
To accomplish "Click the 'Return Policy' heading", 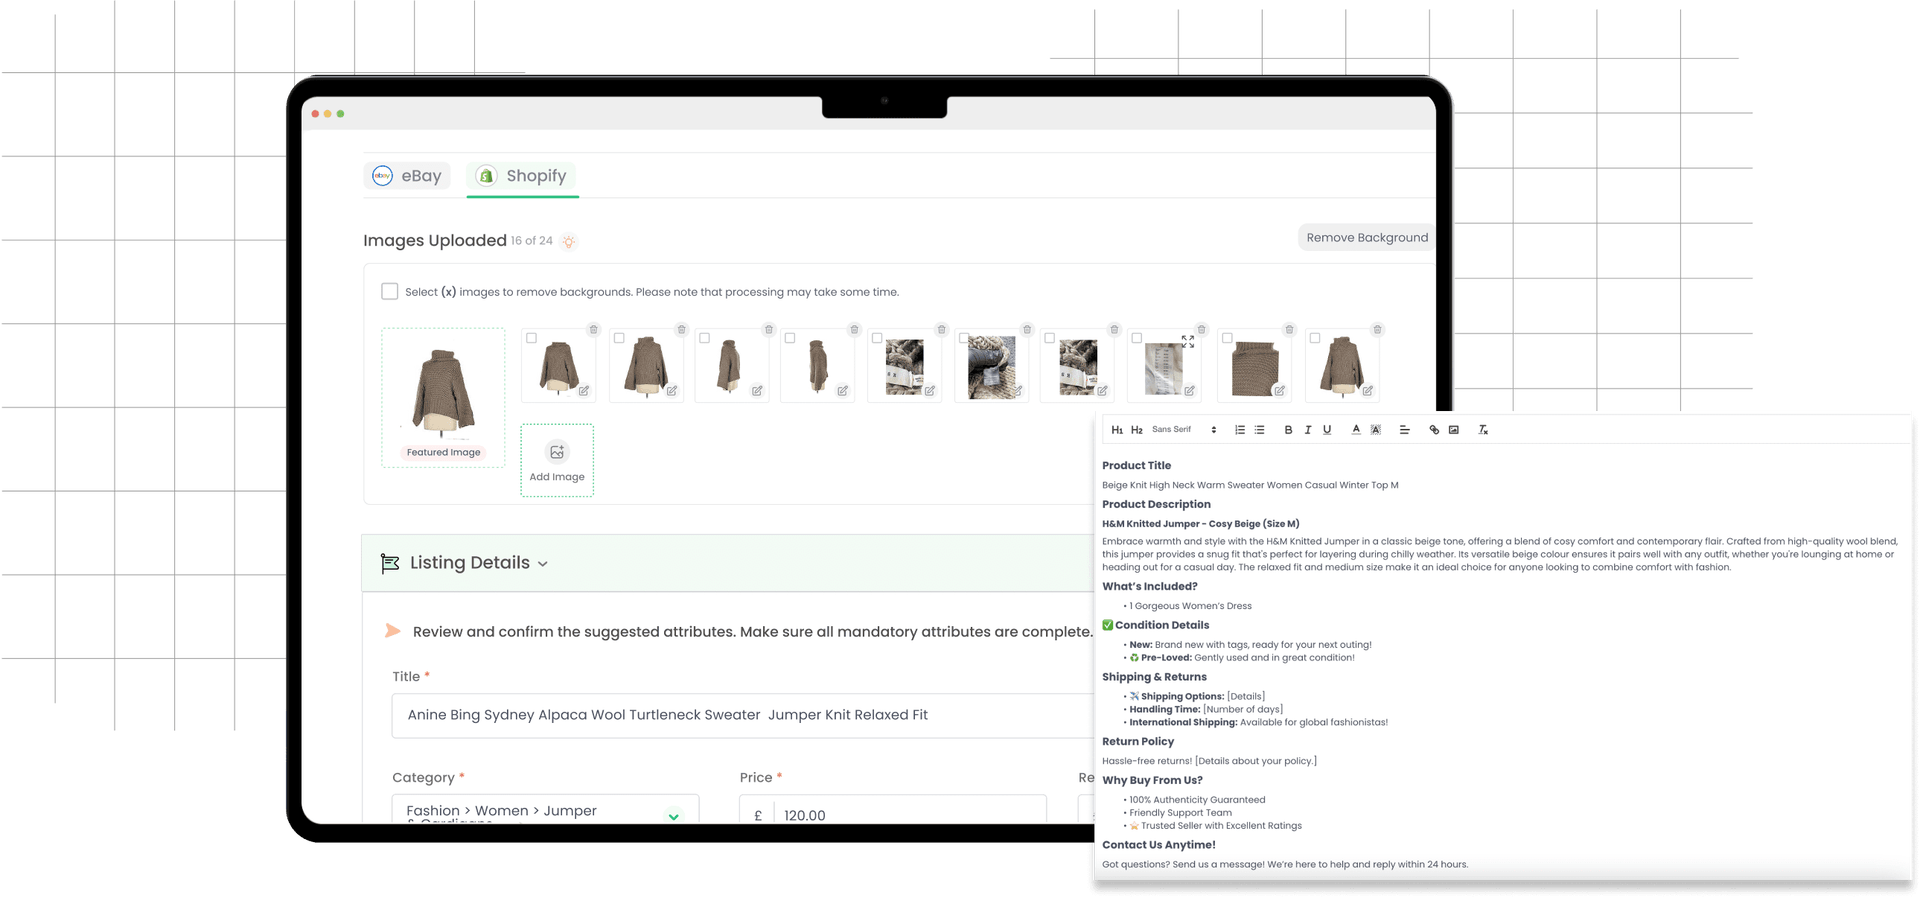I will pos(1138,742).
